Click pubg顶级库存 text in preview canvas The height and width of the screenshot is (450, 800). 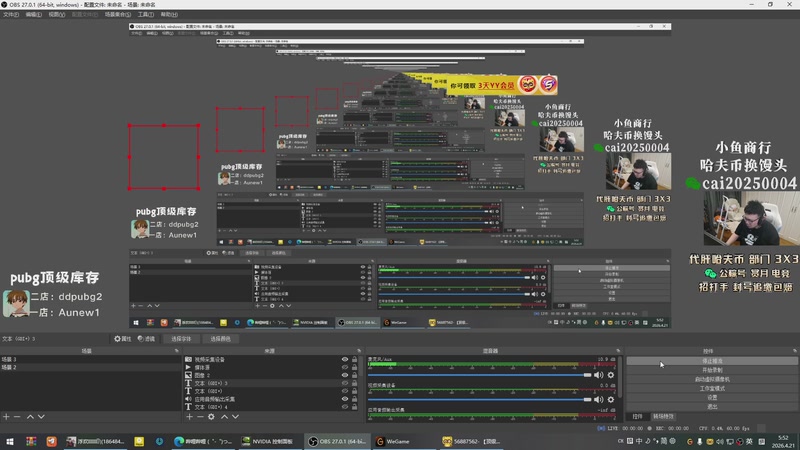coord(55,278)
